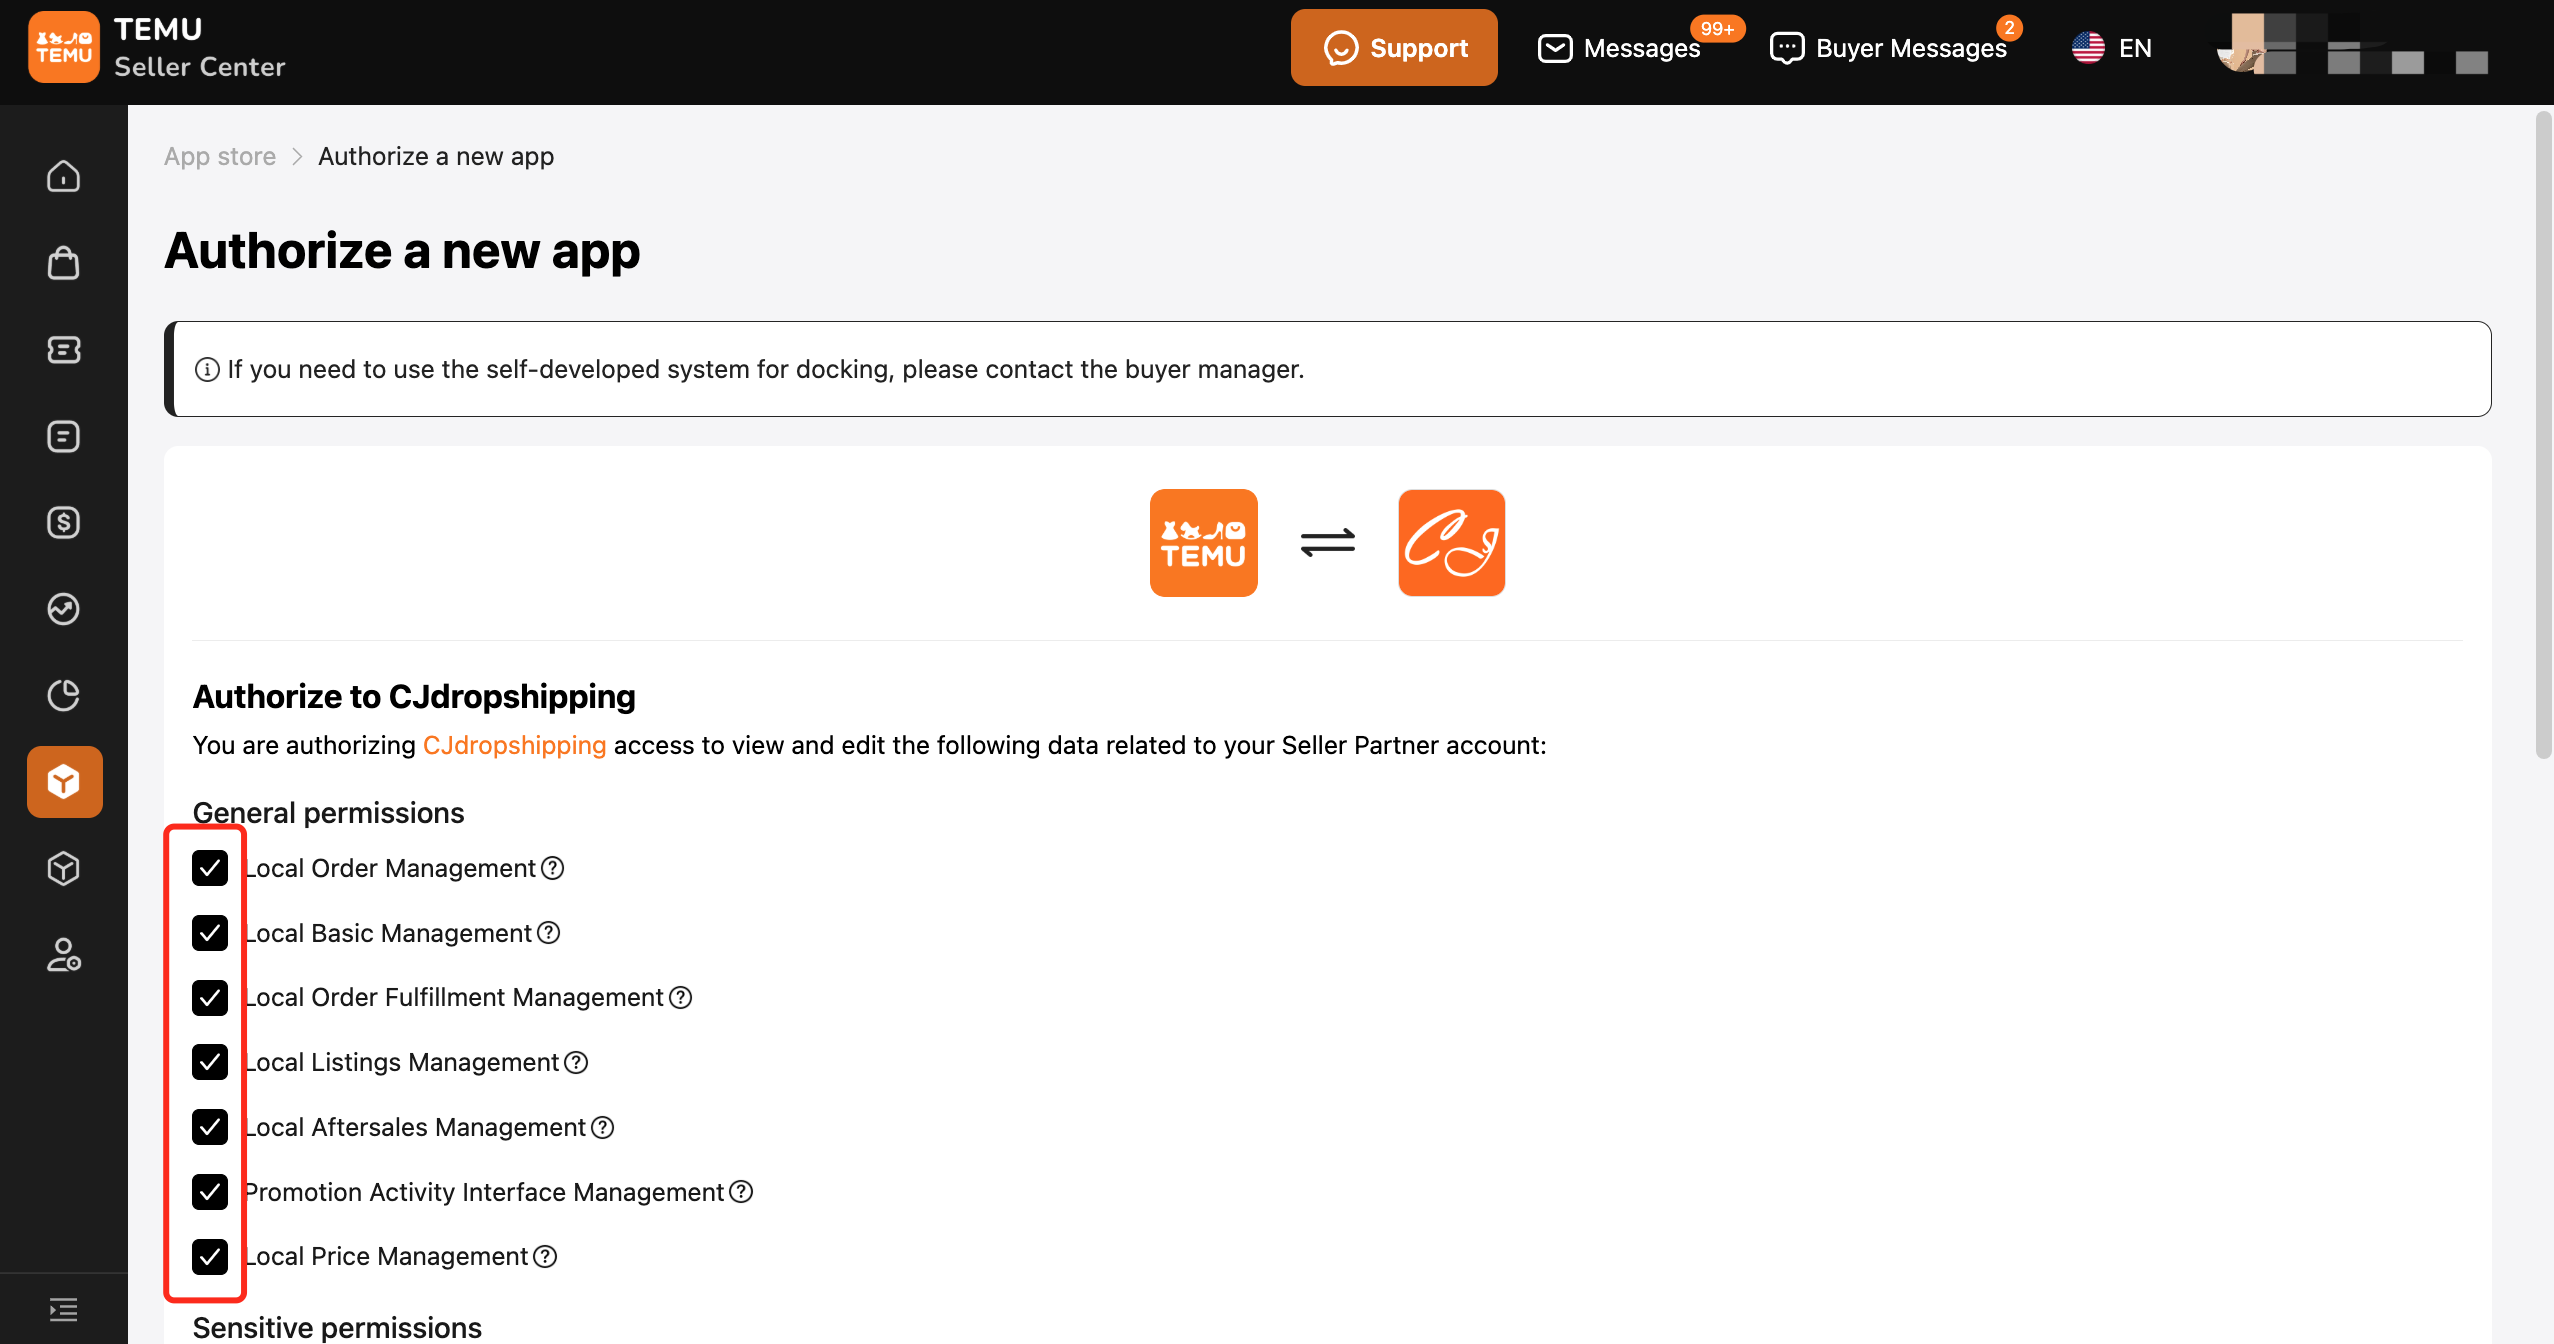Toggle Local Basic Management checkbox
Screen dimensions: 2554x1344
click(210, 933)
